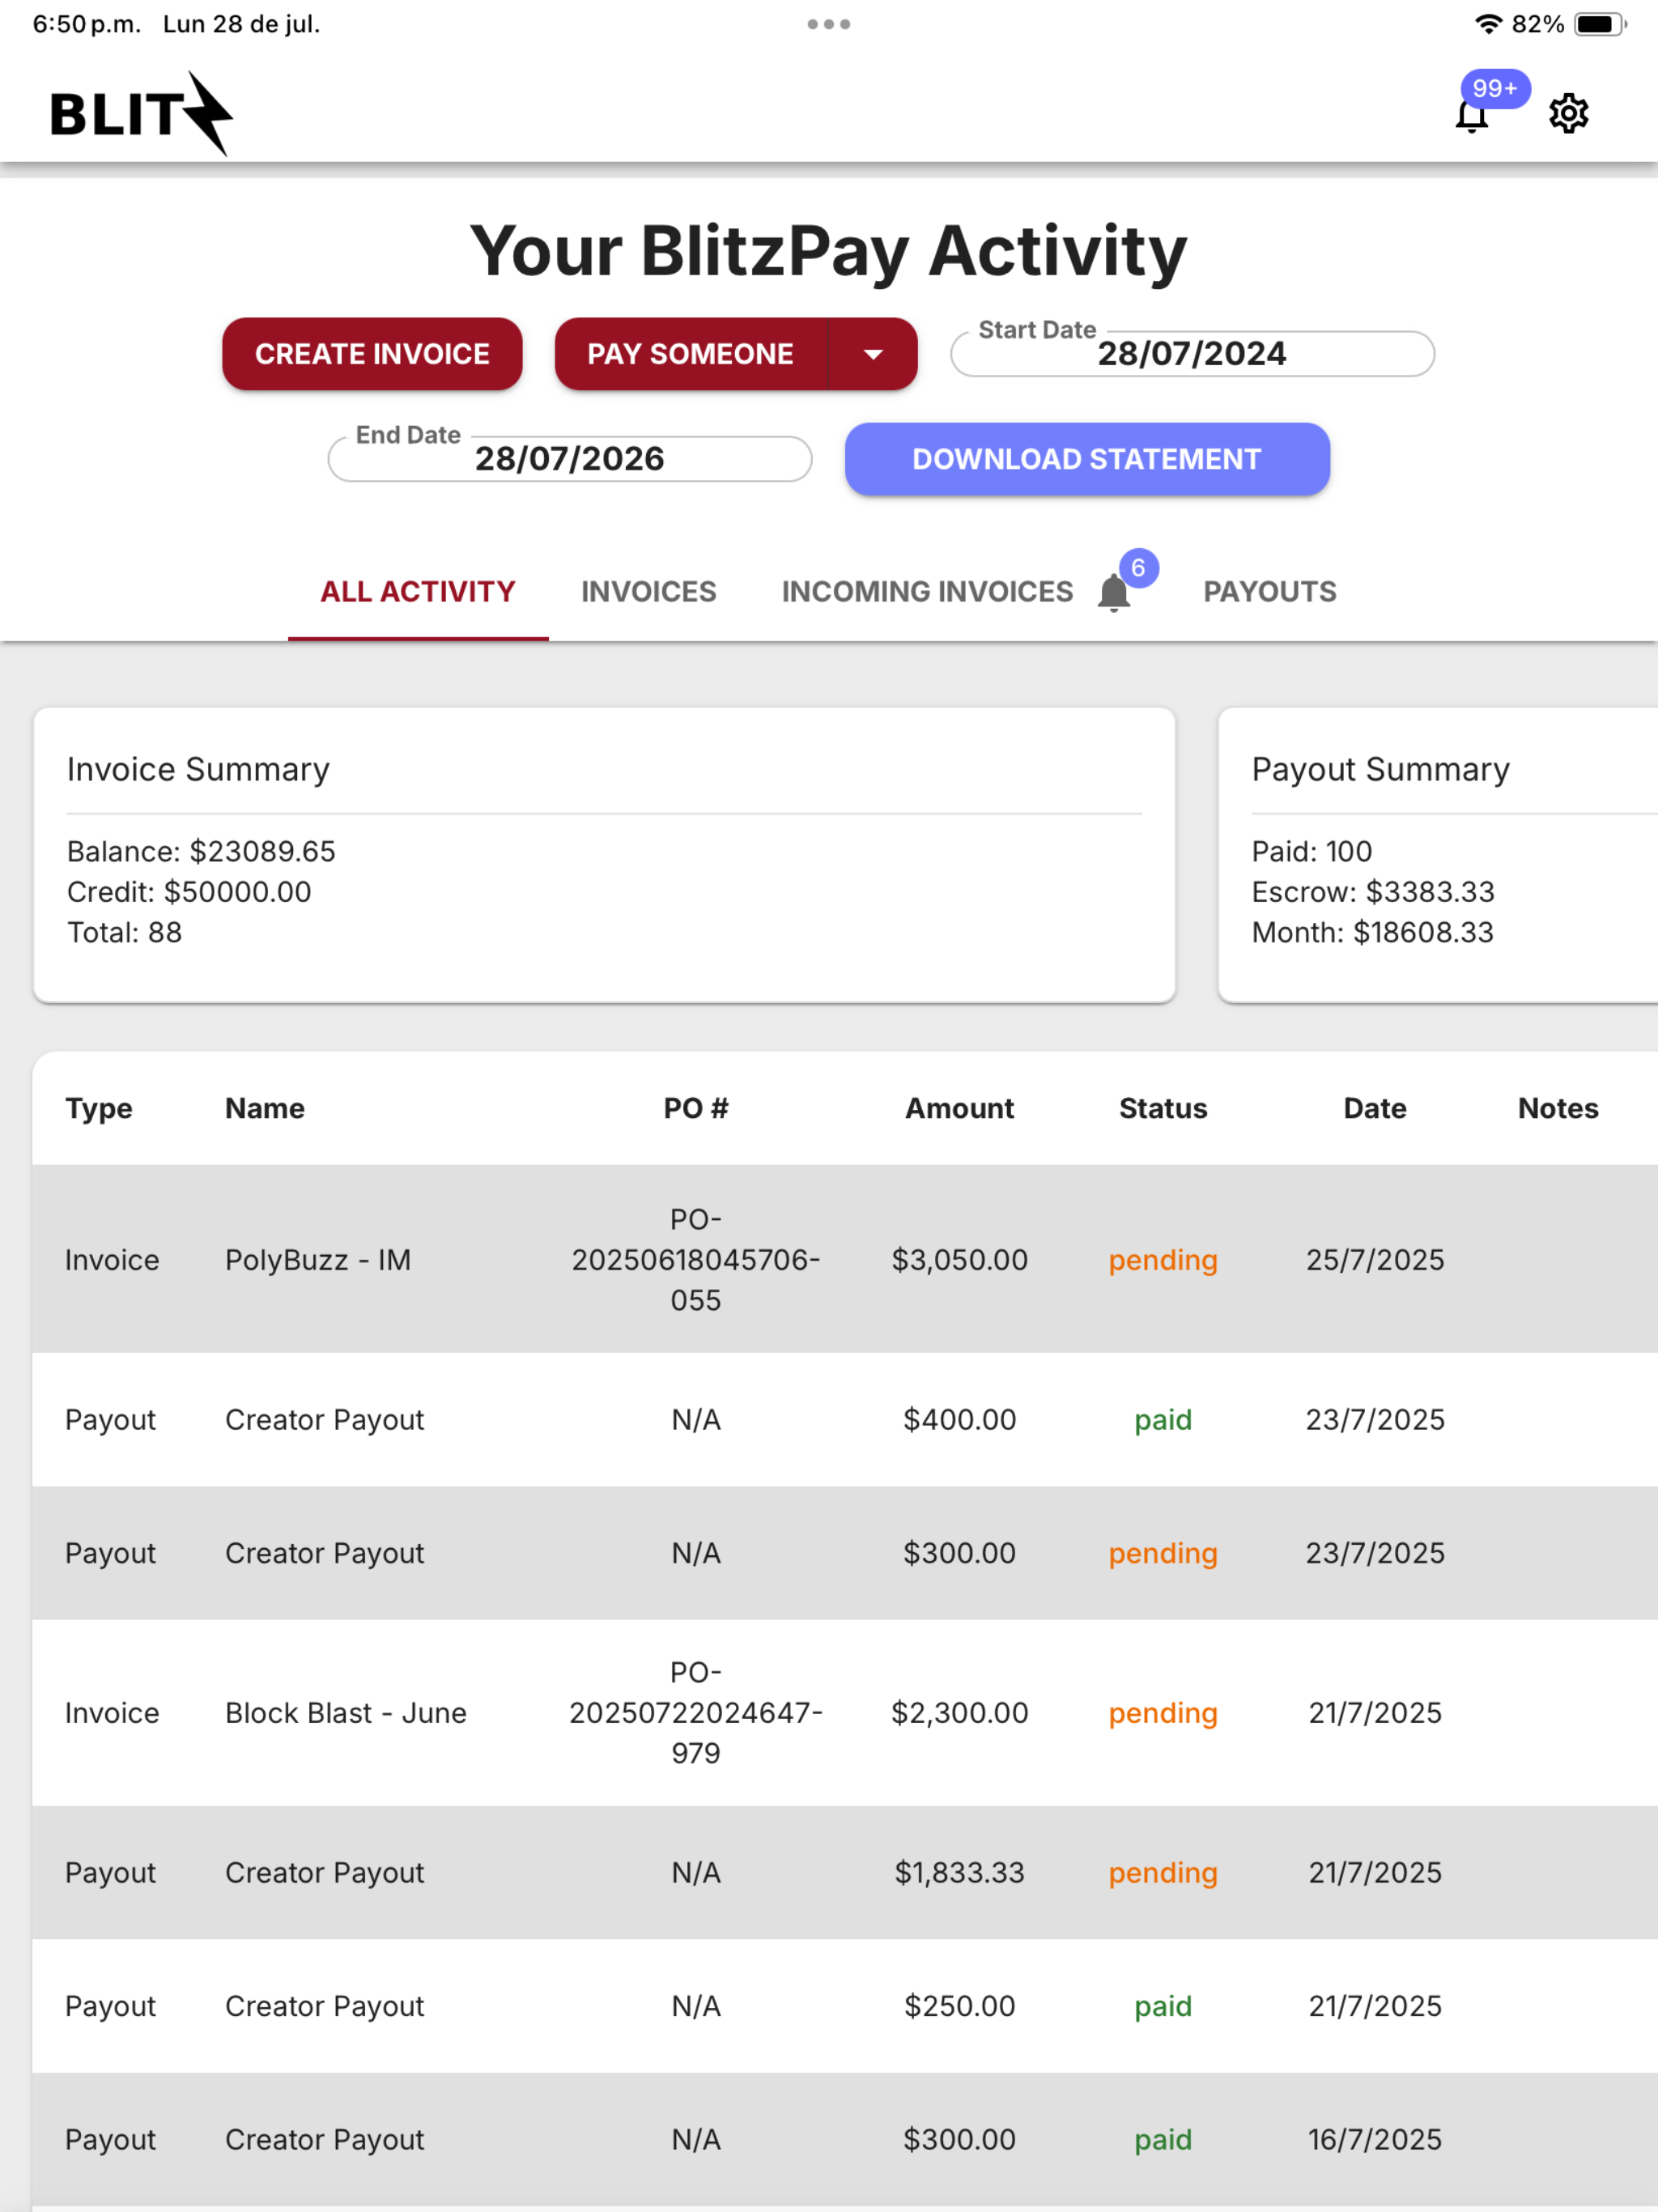Viewport: 1658px width, 2212px height.
Task: Expand the Pay Someone dropdown arrow
Action: pyautogui.click(x=873, y=354)
